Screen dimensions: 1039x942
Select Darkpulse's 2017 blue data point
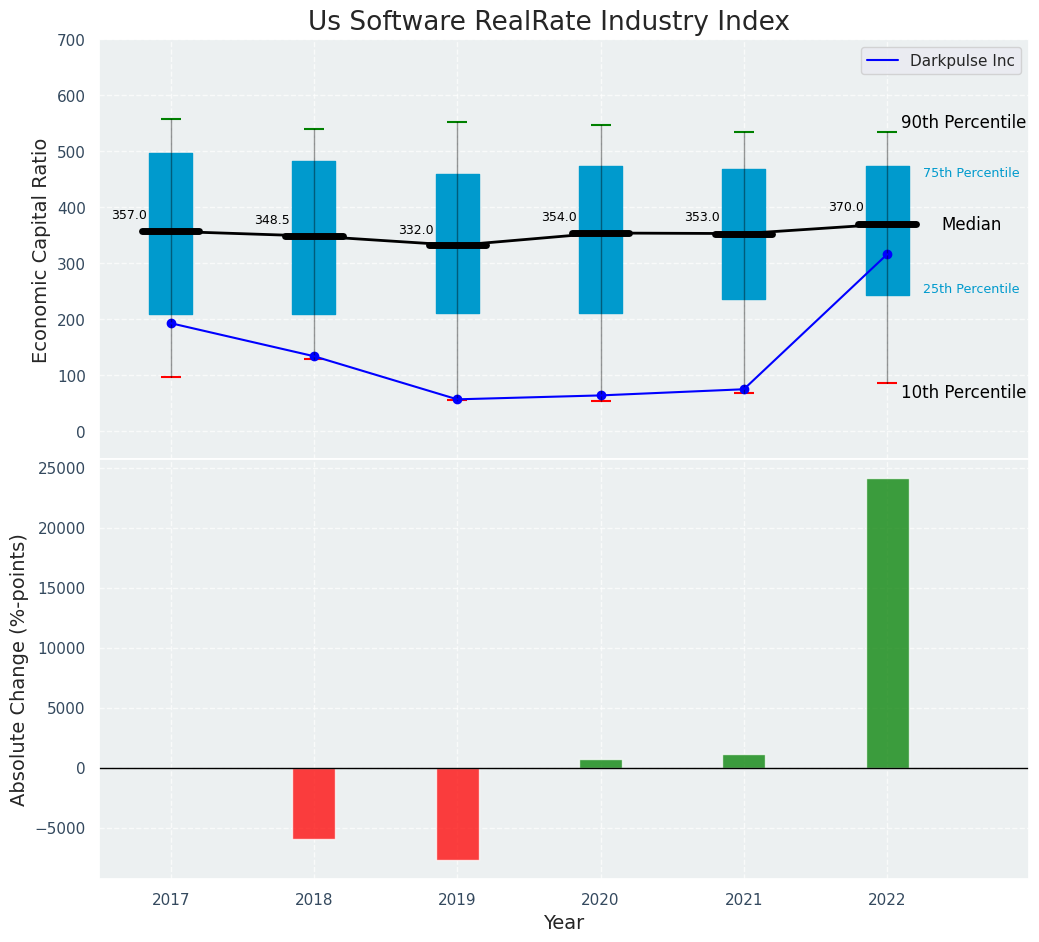tap(171, 324)
